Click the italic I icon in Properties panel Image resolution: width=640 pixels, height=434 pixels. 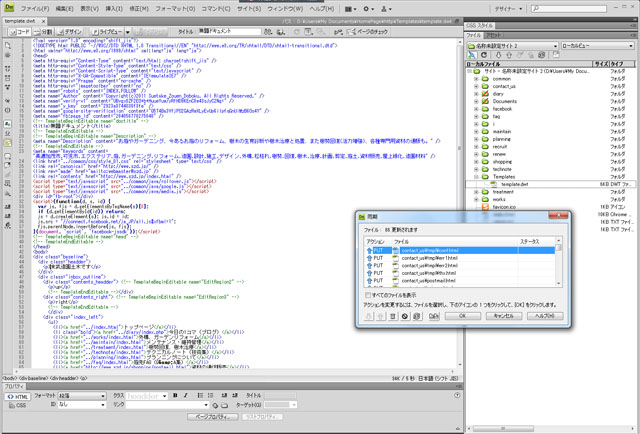[x=185, y=395]
